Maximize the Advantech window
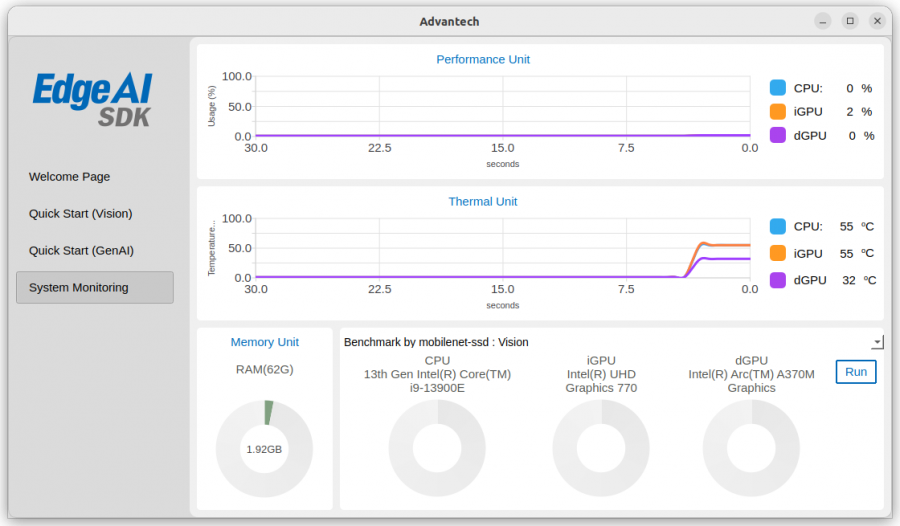The image size is (900, 526). (850, 21)
